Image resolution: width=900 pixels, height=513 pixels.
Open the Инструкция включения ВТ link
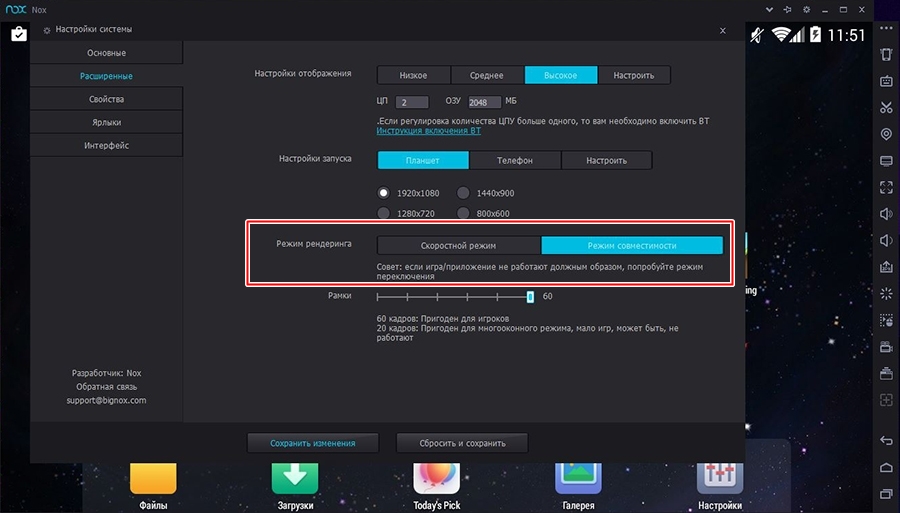click(x=429, y=131)
